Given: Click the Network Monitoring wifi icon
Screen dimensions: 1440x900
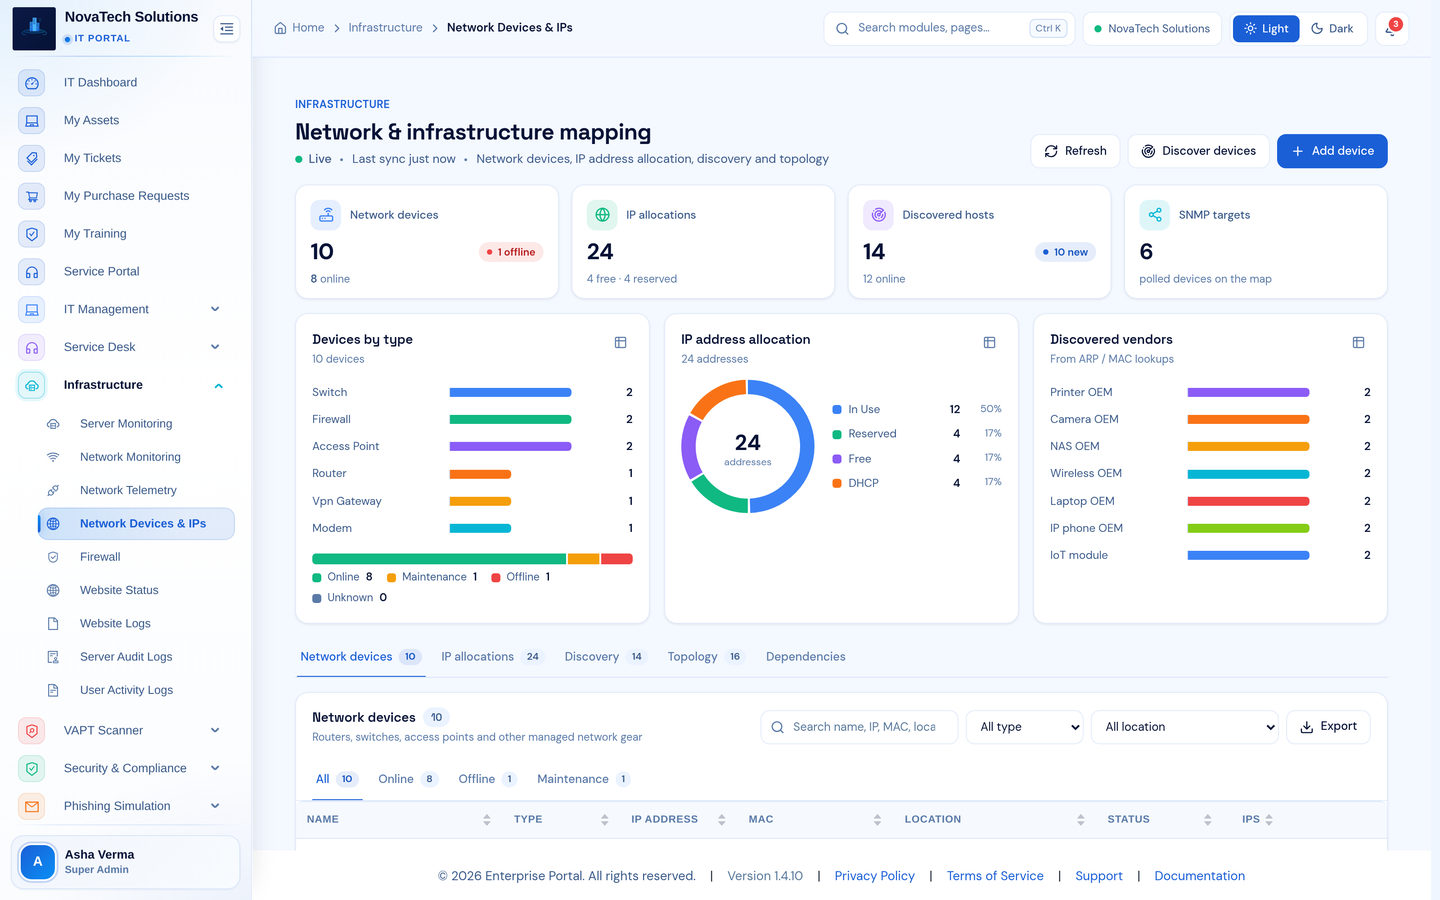Looking at the screenshot, I should point(53,457).
